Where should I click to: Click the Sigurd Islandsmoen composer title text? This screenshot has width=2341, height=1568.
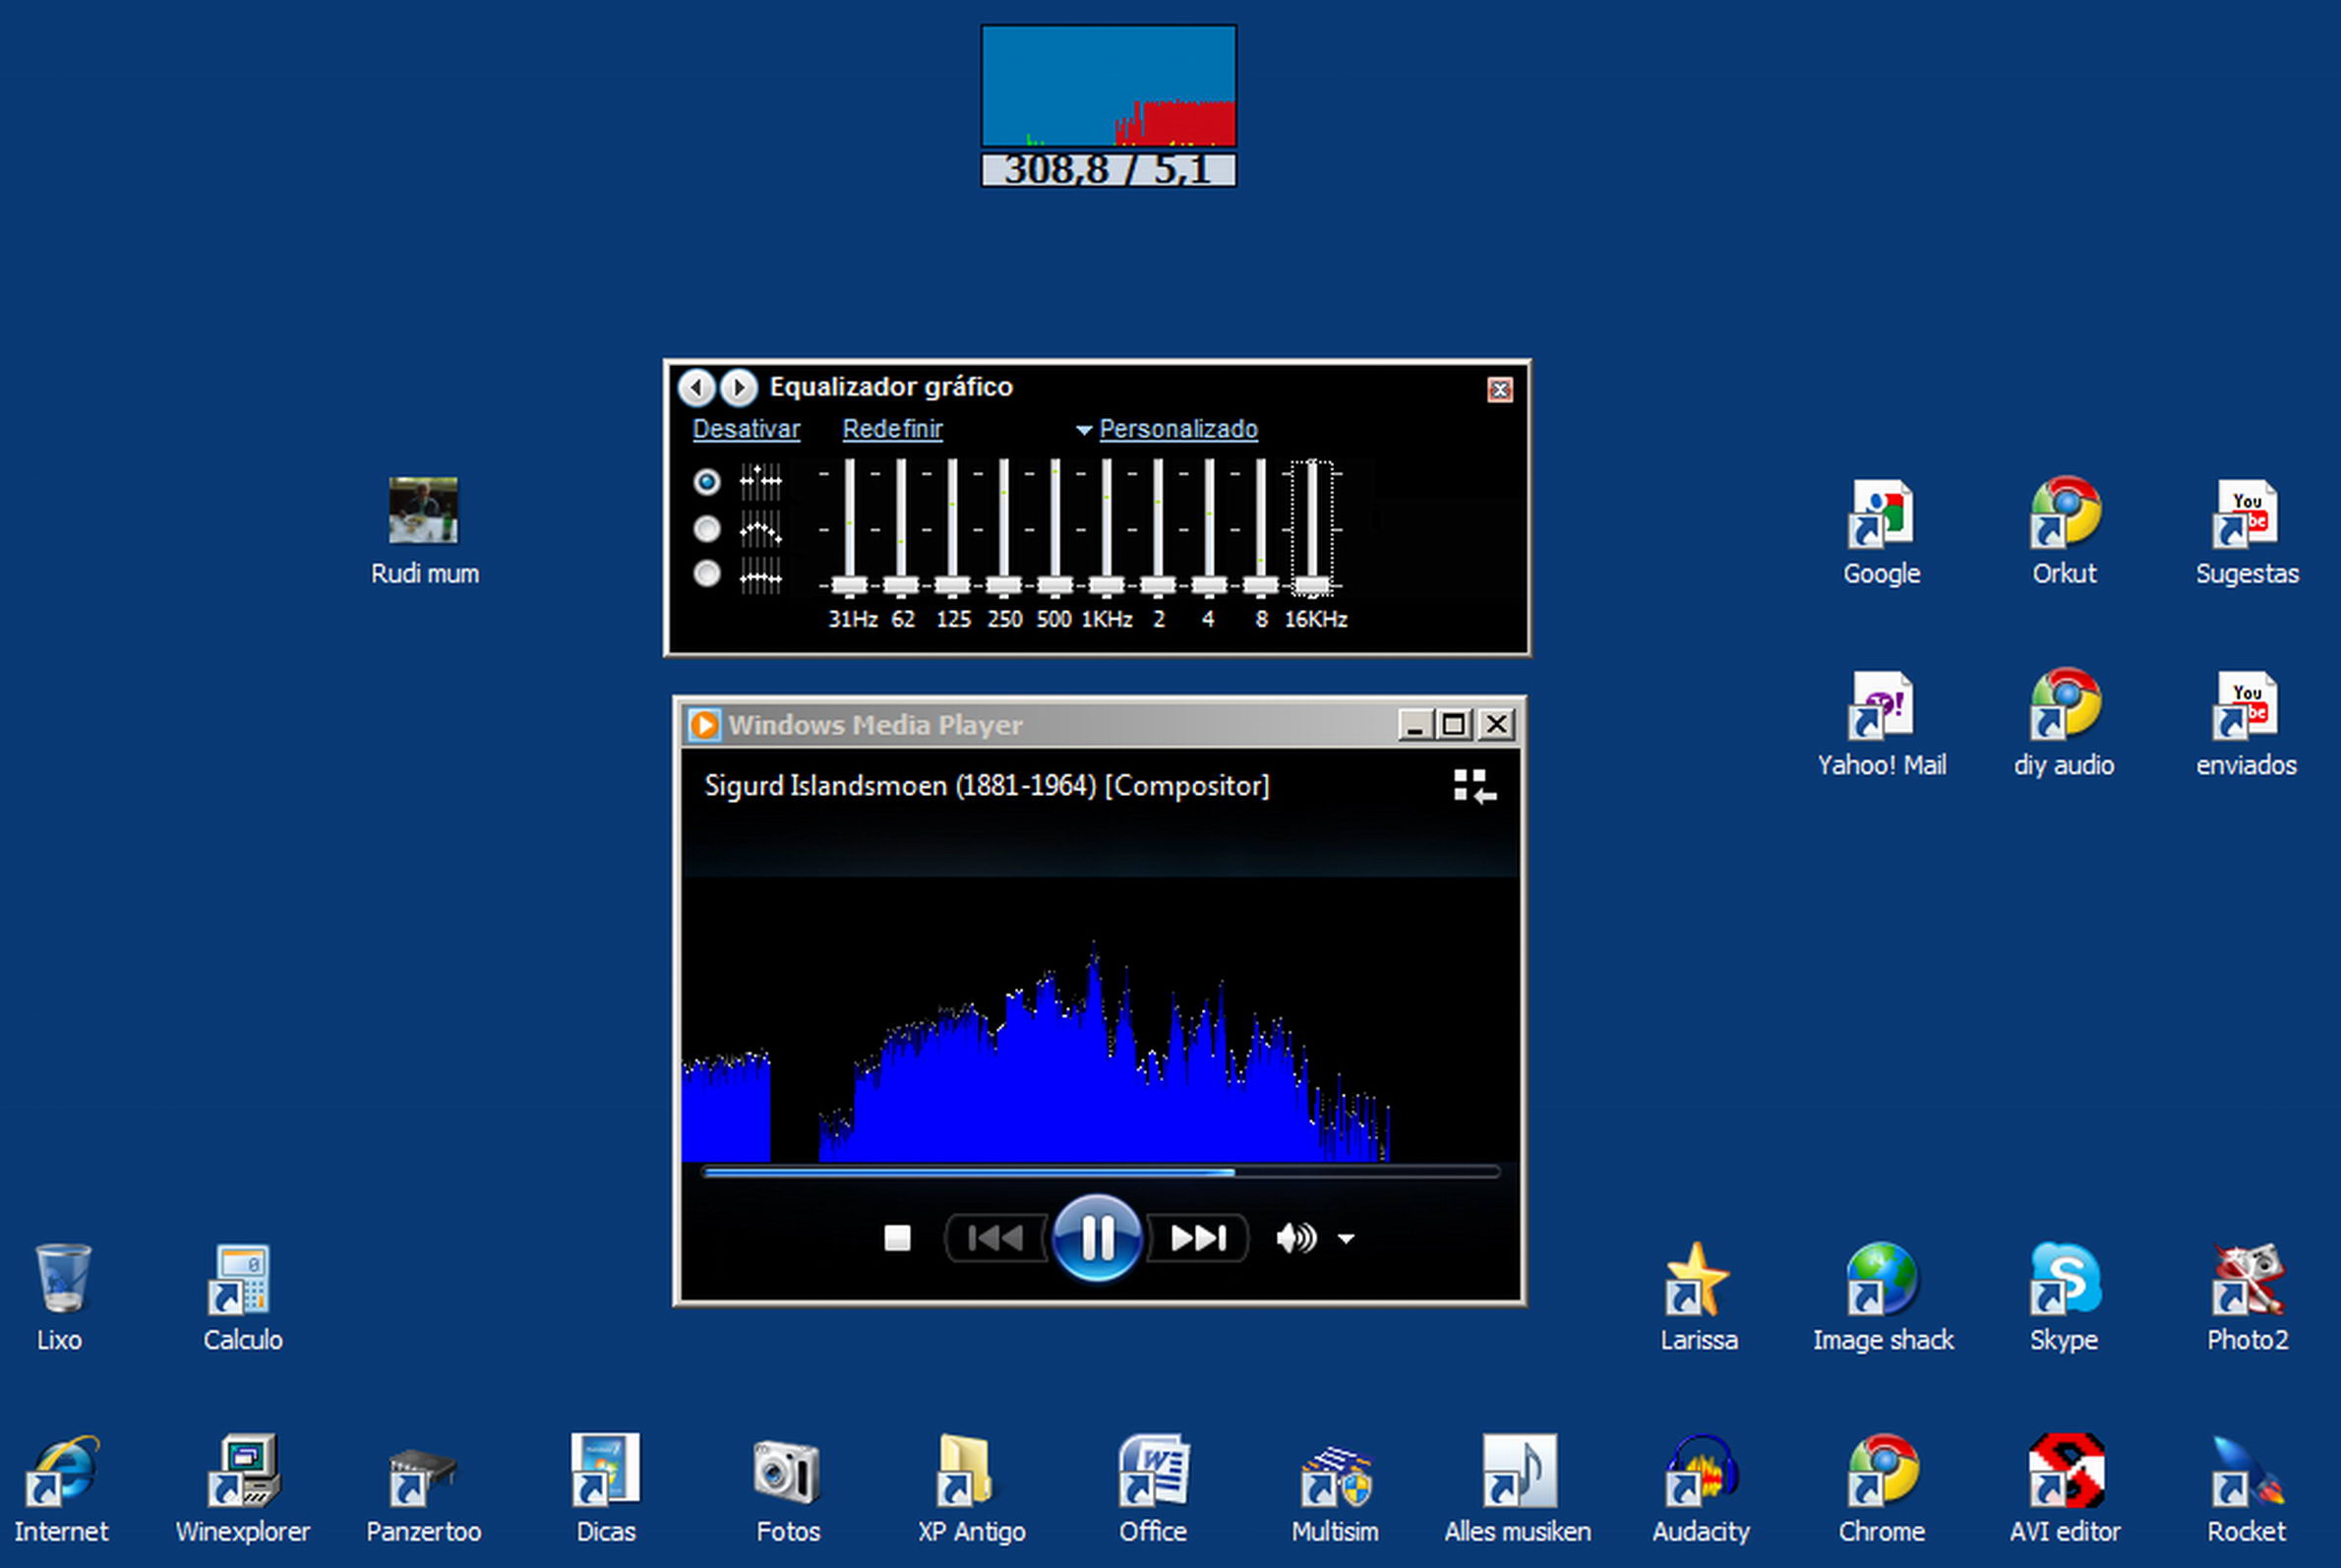[986, 786]
